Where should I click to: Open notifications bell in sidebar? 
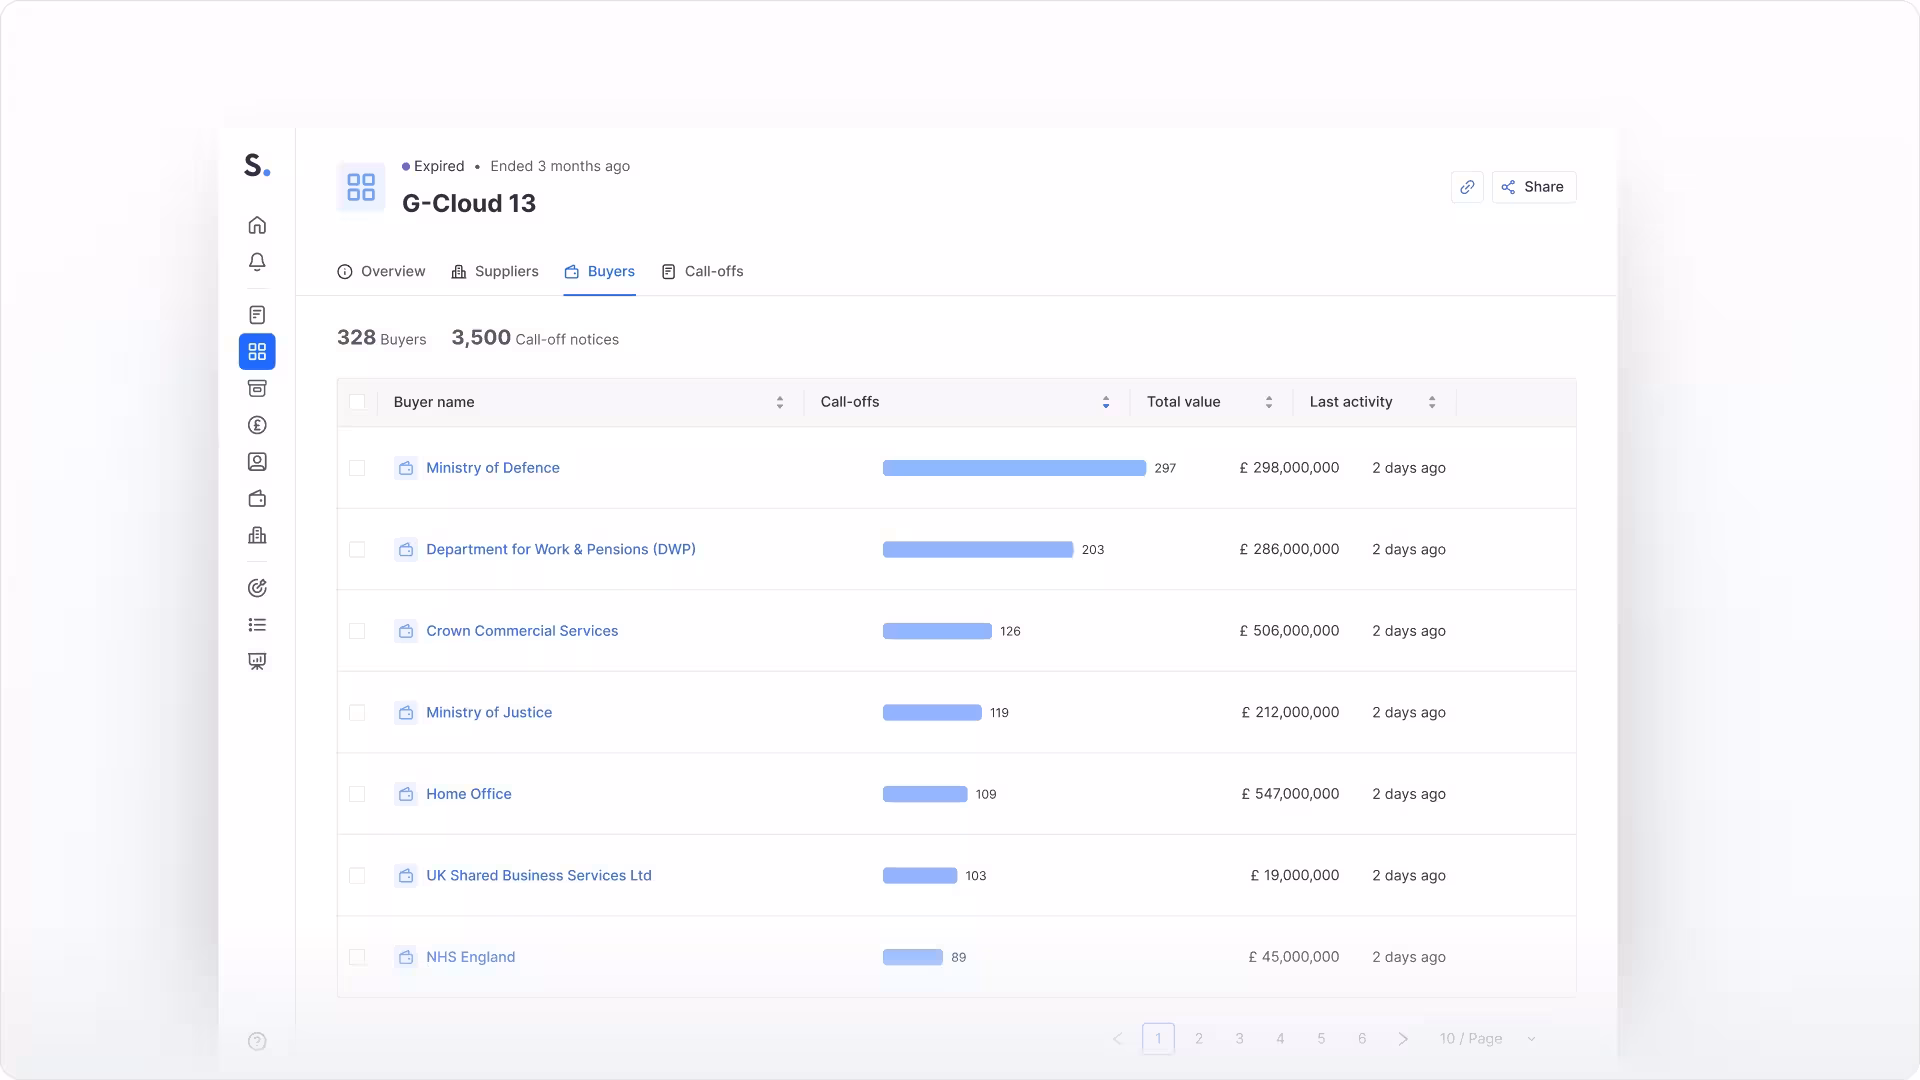click(x=257, y=262)
